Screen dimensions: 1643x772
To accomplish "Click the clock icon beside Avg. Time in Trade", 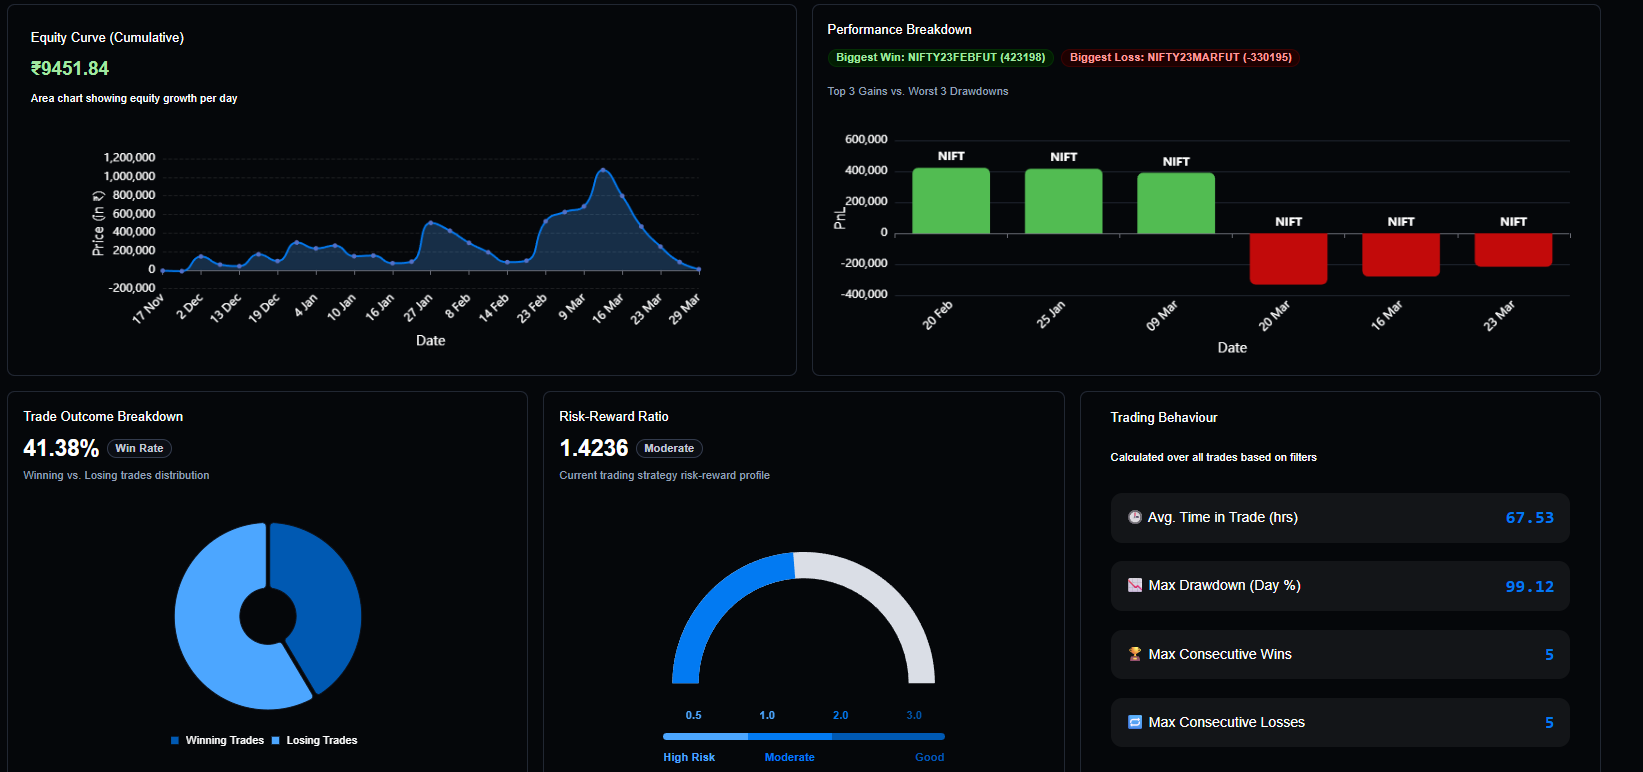I will click(x=1135, y=517).
